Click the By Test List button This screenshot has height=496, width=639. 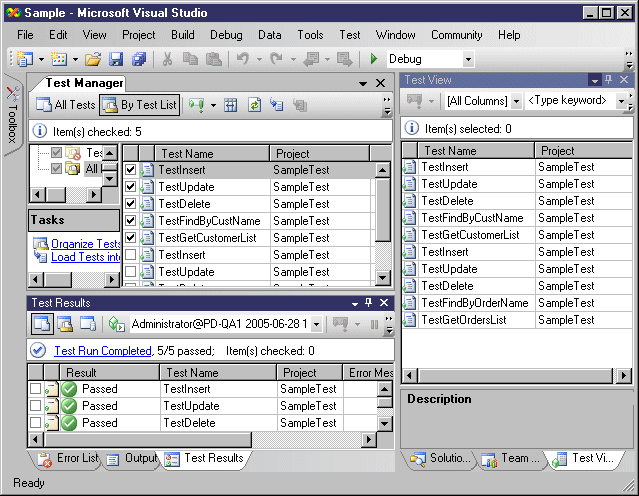coord(140,105)
